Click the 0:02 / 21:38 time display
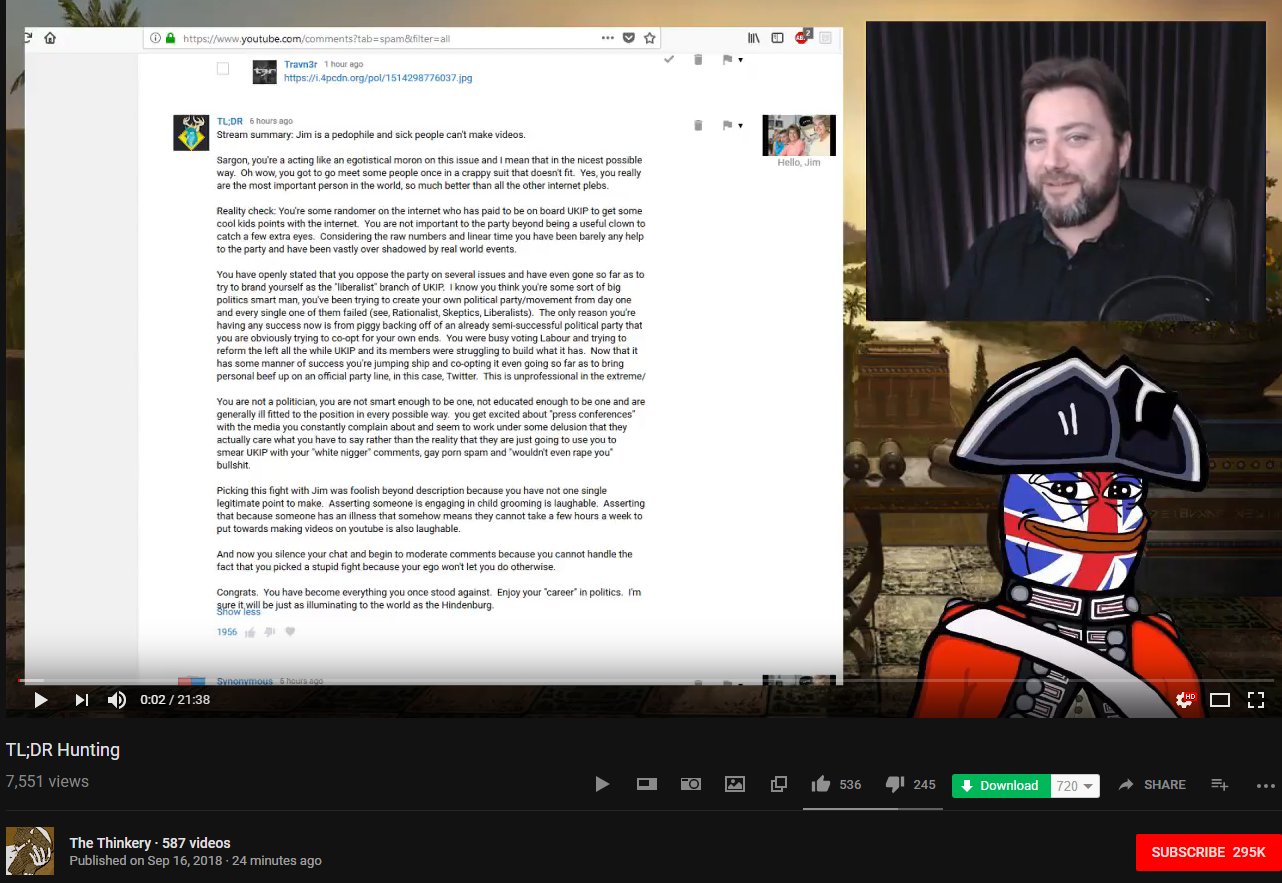Screen dimensions: 1282x883 point(175,700)
